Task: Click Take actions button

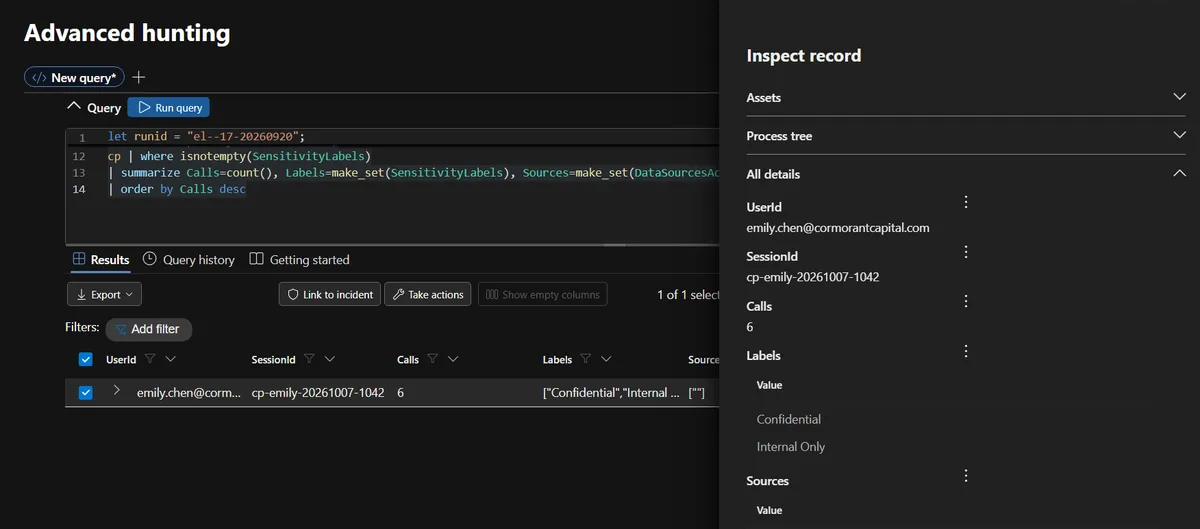Action: (428, 295)
